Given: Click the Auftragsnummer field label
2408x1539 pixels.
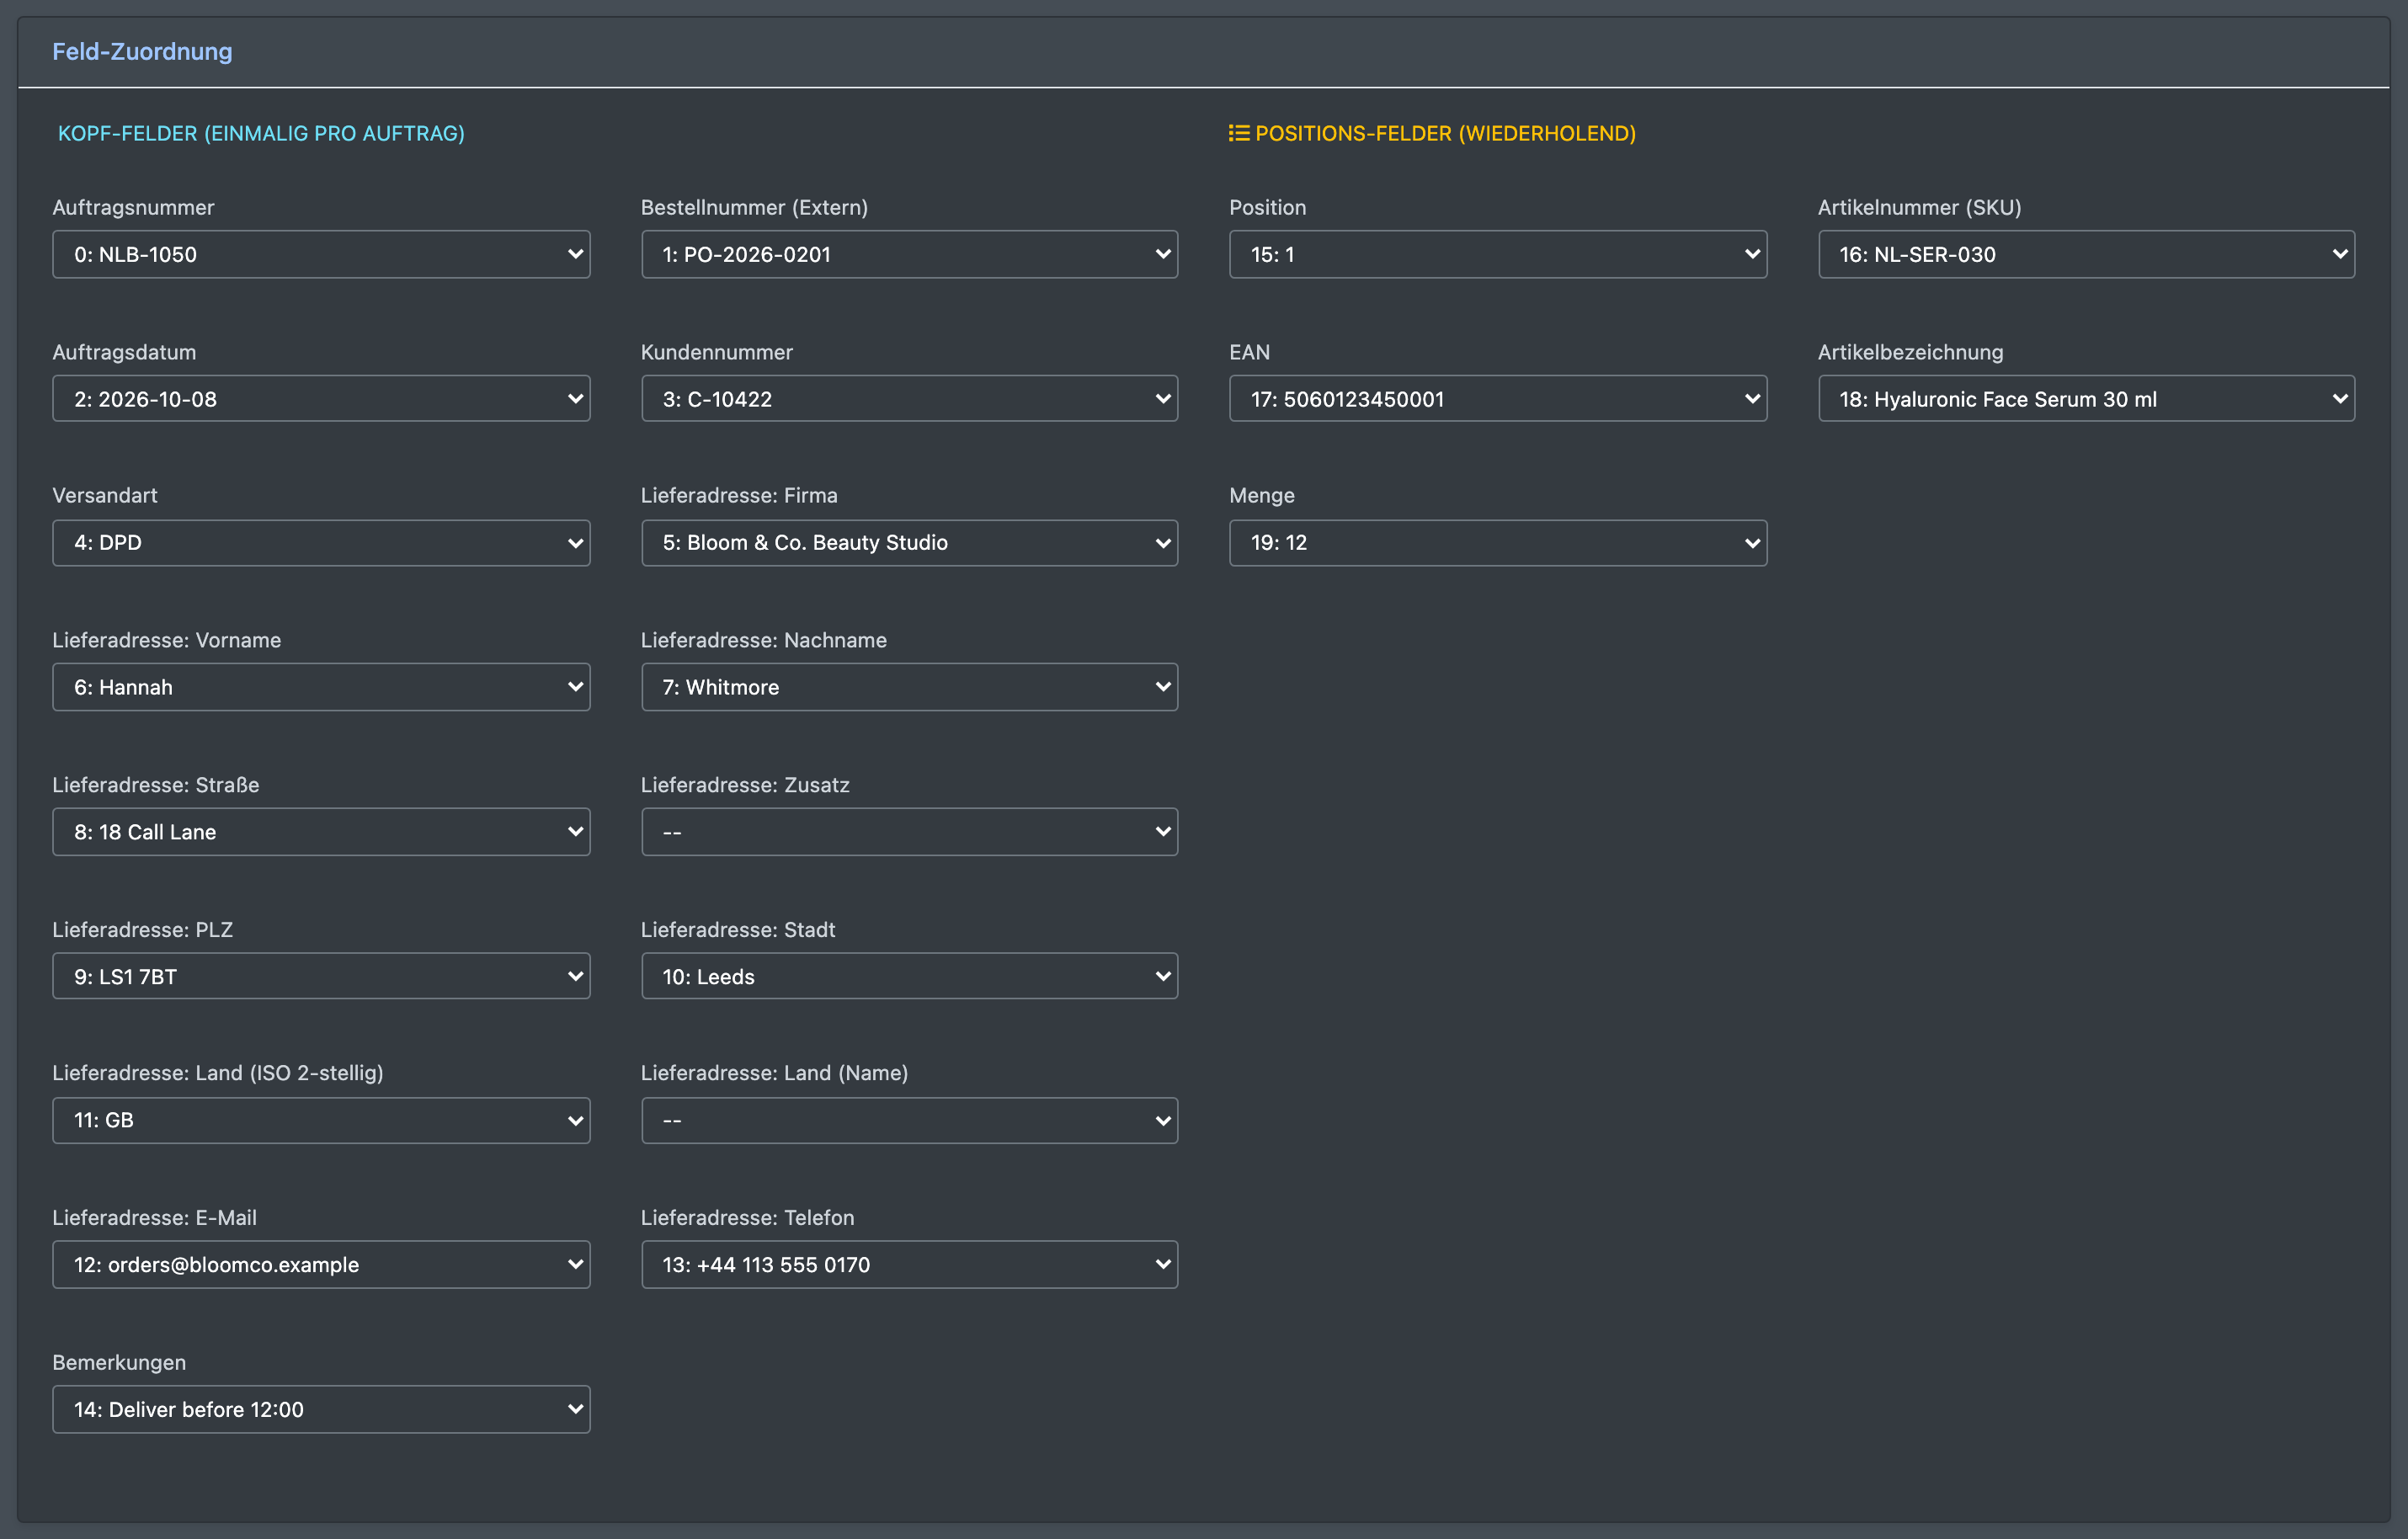Looking at the screenshot, I should pyautogui.click(x=133, y=207).
